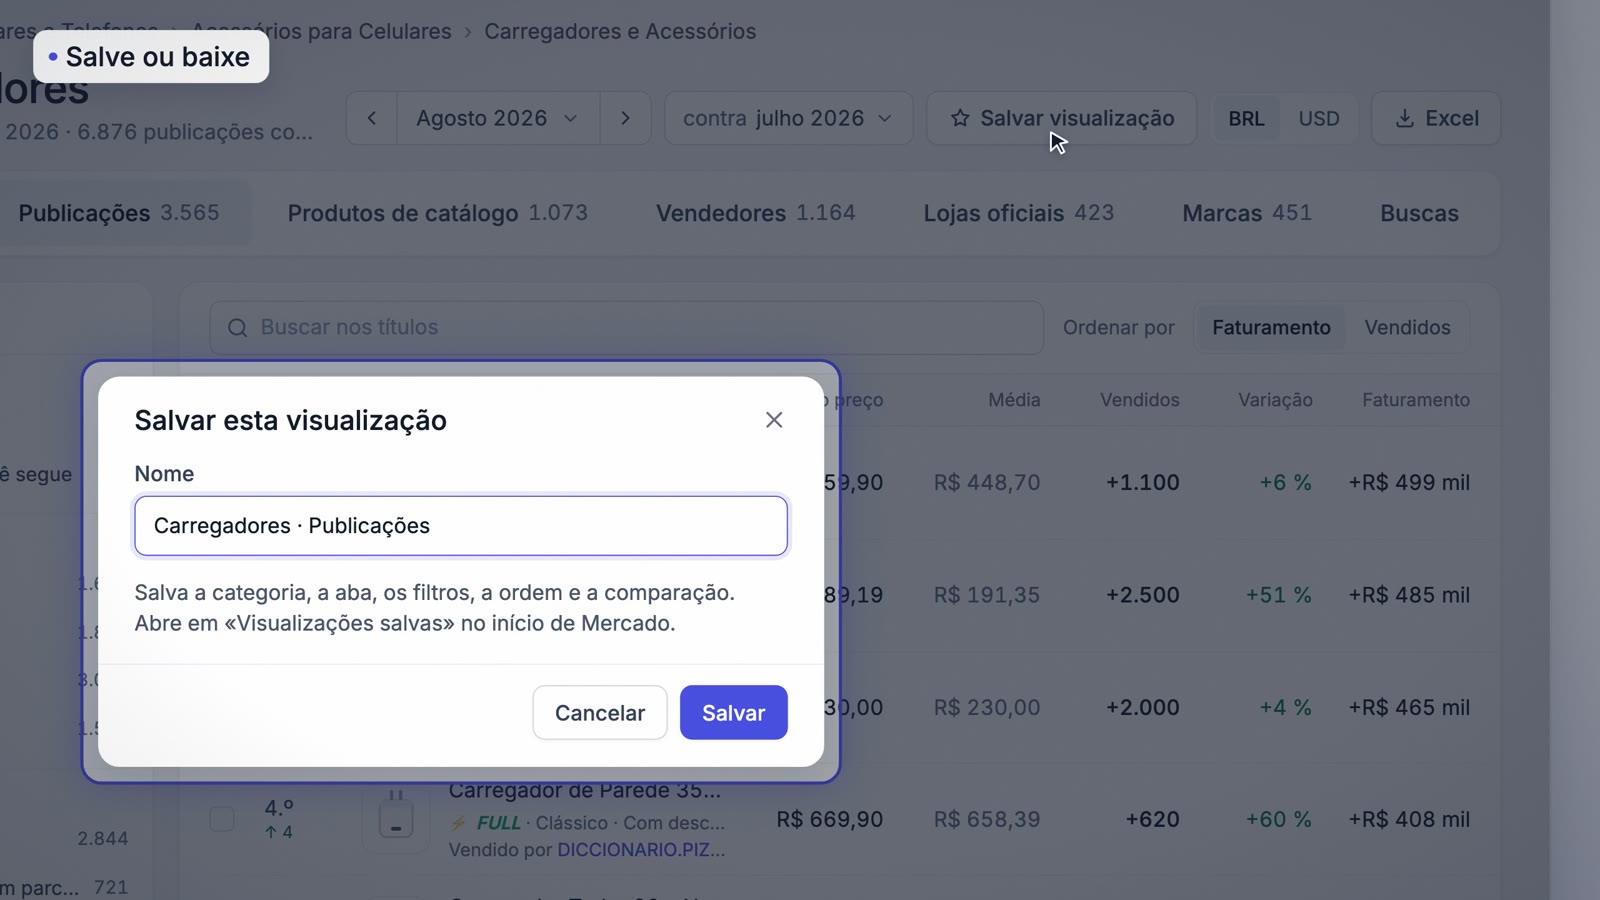Click the Vendidos column header

point(1140,400)
